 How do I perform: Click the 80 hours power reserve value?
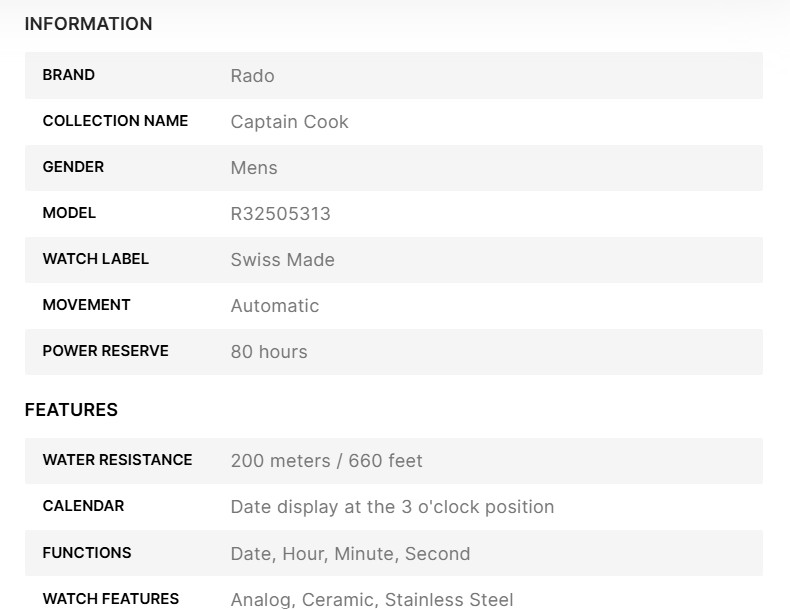coord(268,352)
